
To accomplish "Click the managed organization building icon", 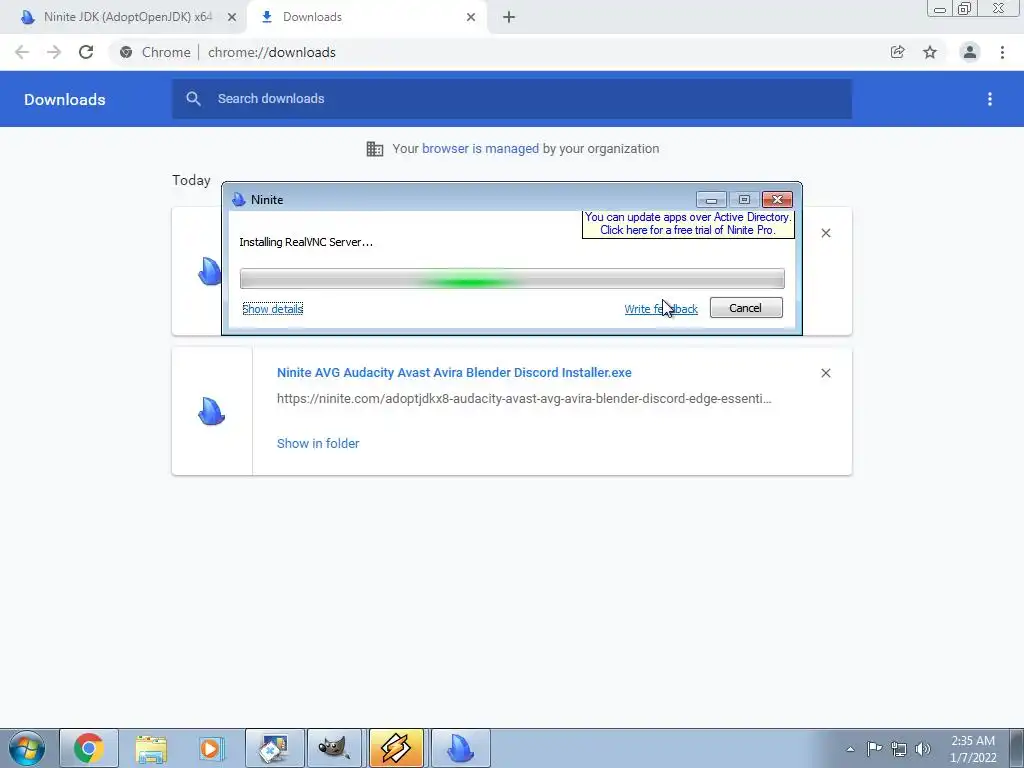I will [375, 149].
